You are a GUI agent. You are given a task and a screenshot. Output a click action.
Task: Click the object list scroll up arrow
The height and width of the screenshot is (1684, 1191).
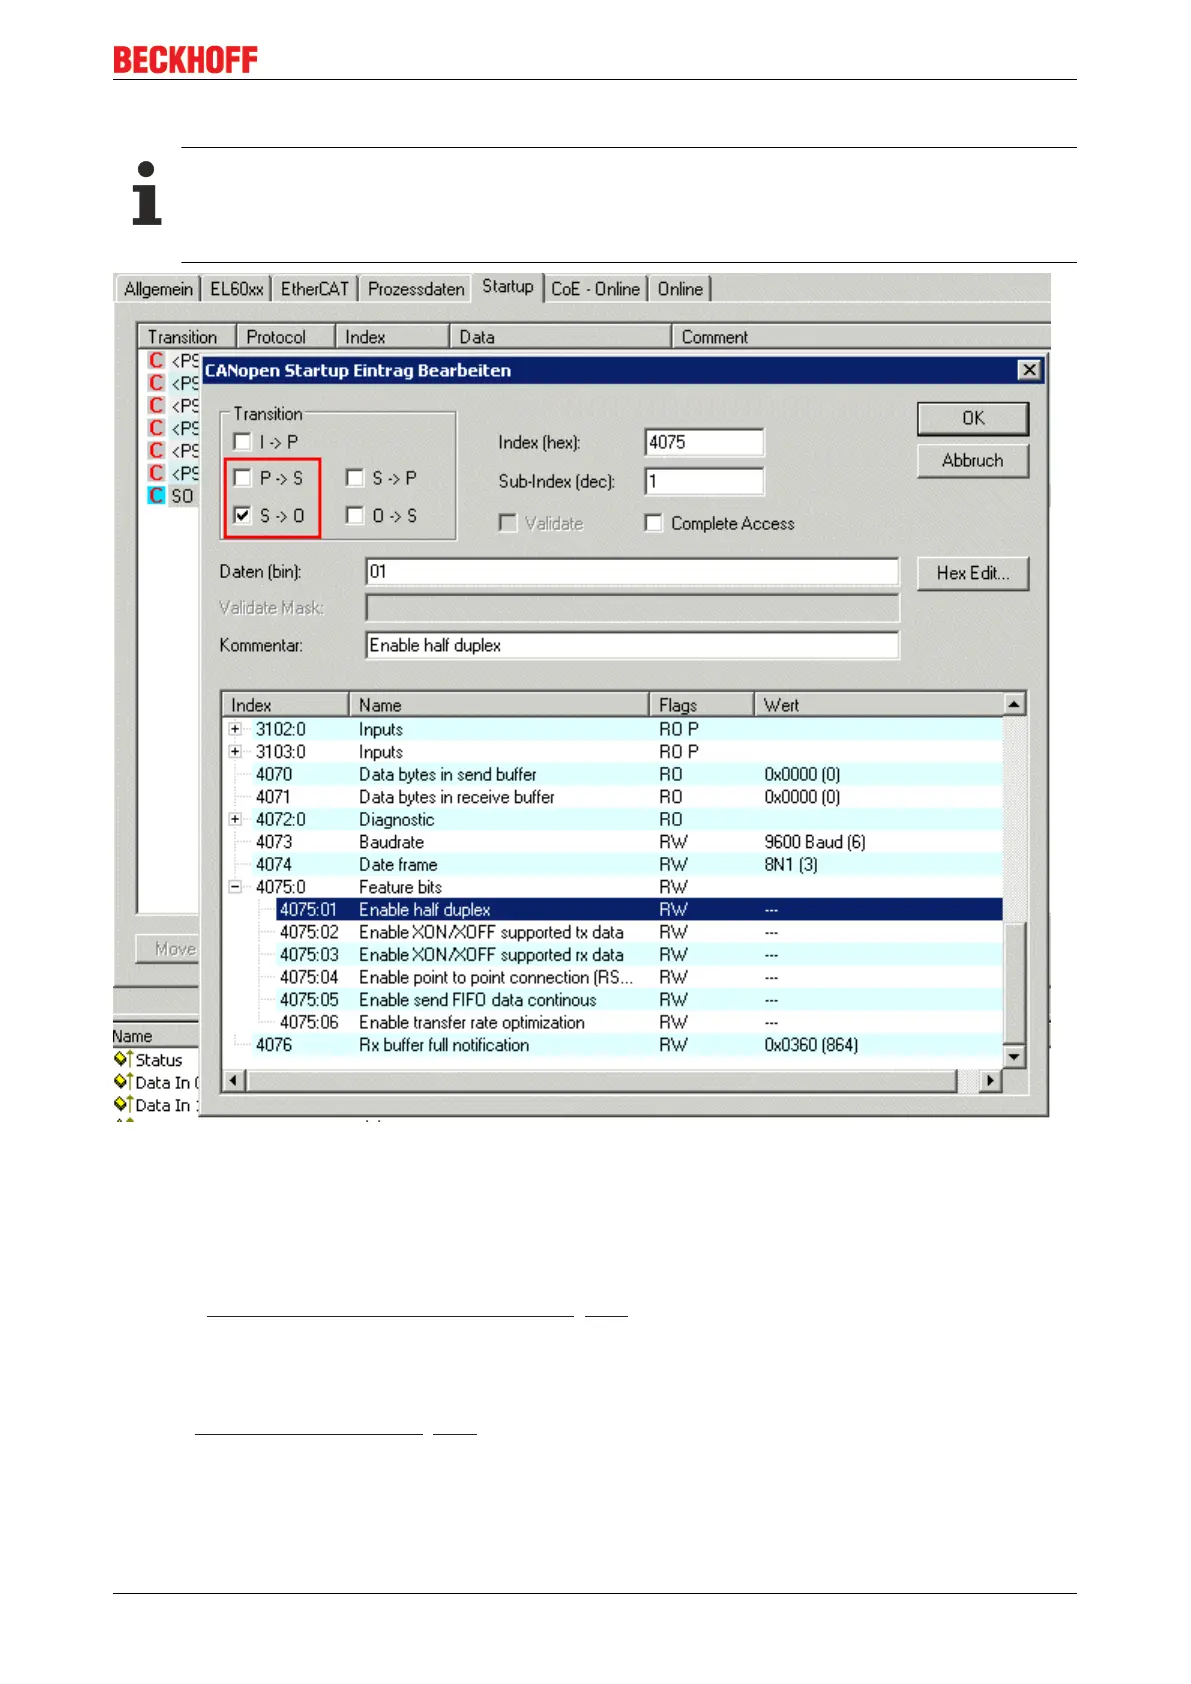[1014, 704]
